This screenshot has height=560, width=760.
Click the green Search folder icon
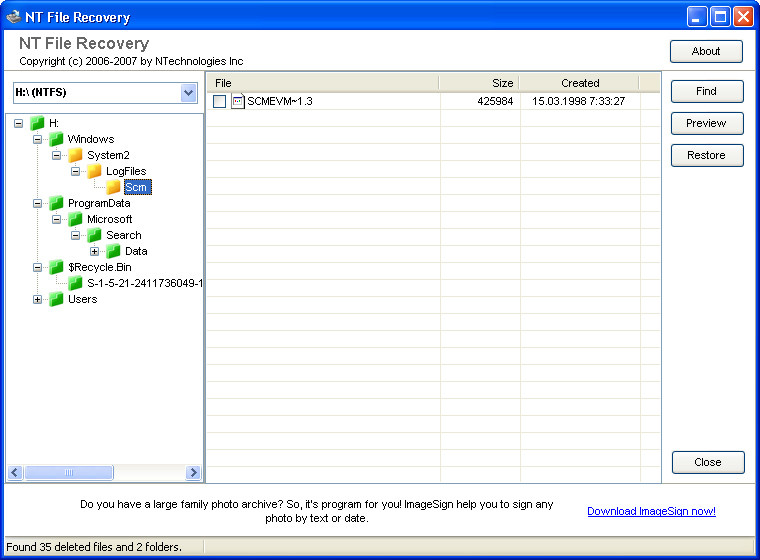click(94, 235)
